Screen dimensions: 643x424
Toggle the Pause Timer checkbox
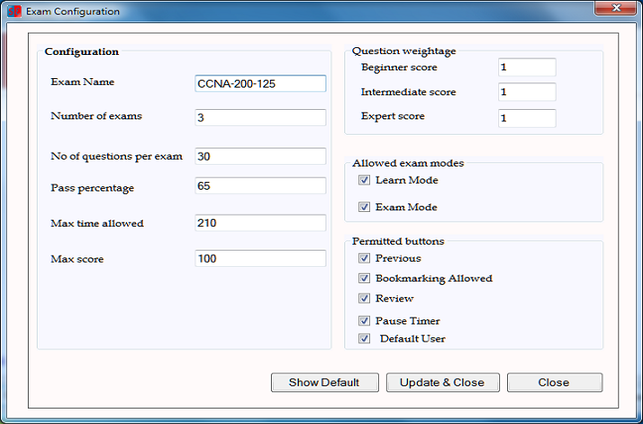point(364,321)
